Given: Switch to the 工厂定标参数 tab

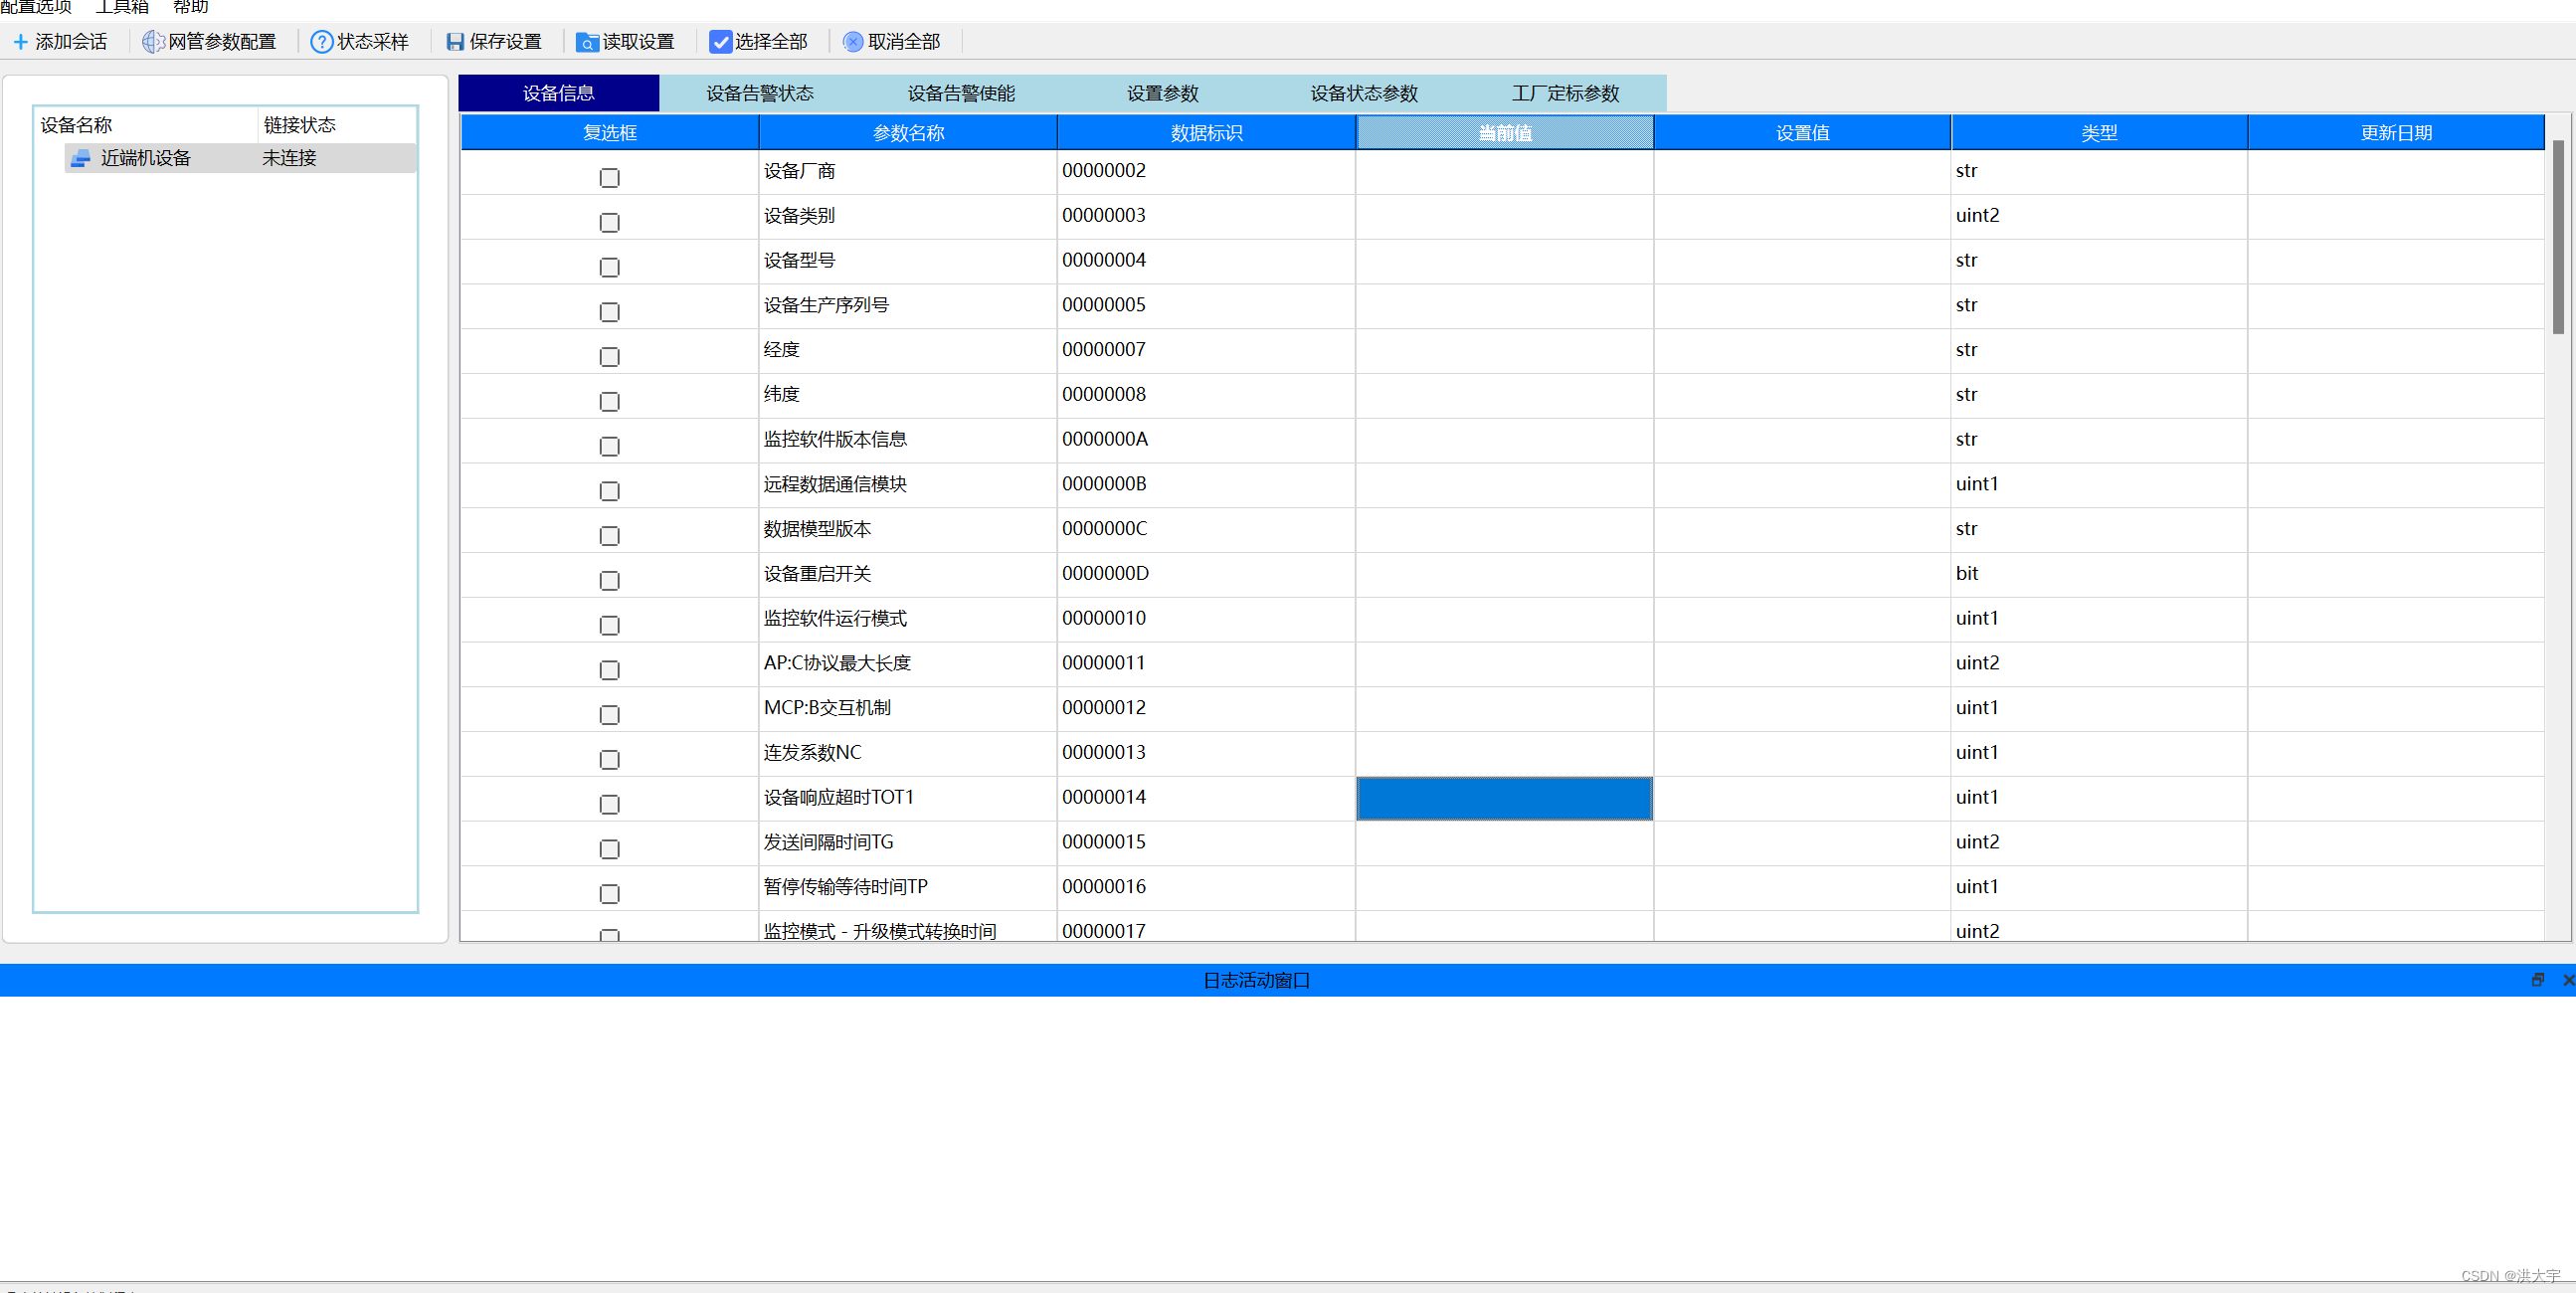Looking at the screenshot, I should [x=1566, y=93].
